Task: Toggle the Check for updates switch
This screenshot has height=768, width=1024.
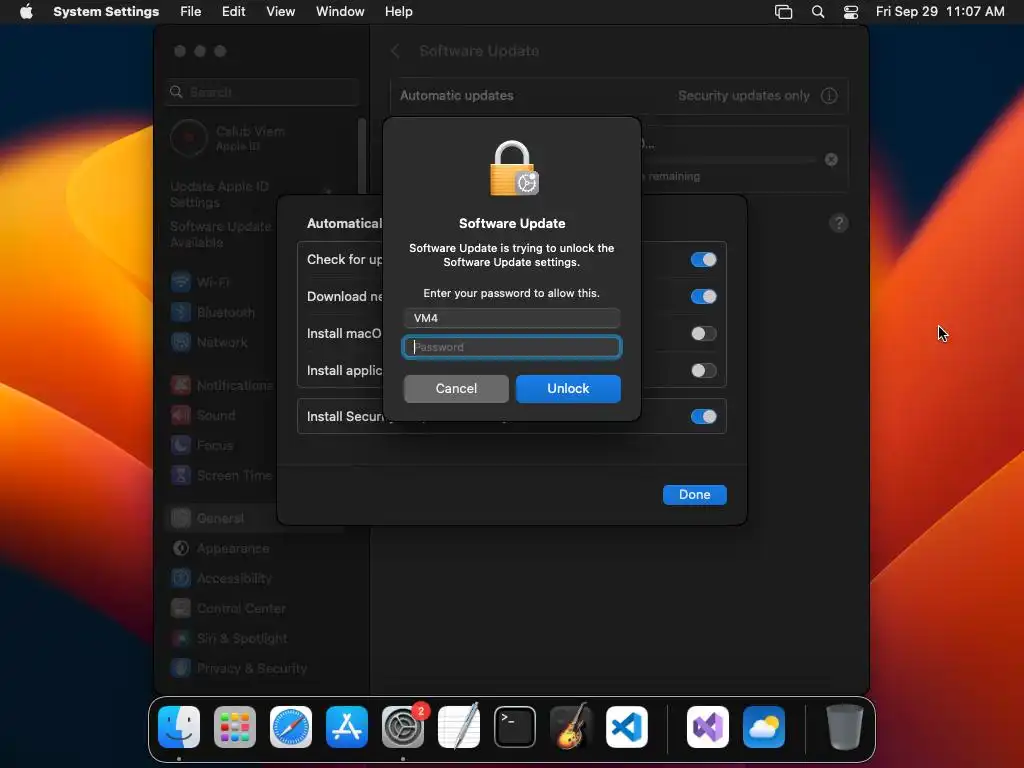Action: point(703,259)
